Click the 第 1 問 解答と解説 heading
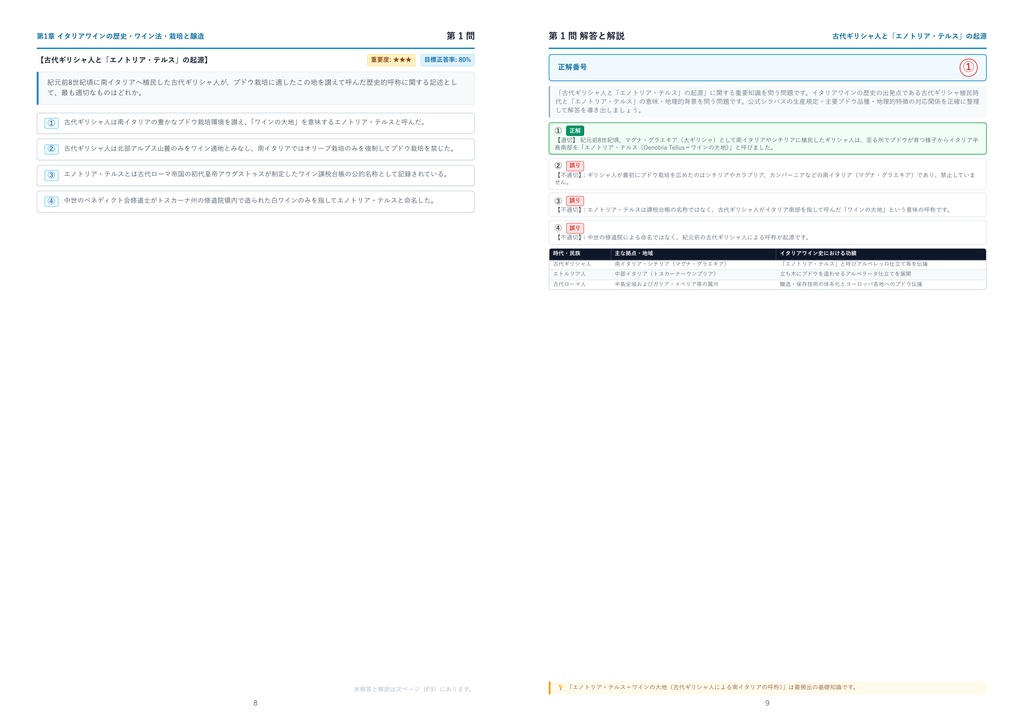This screenshot has height=724, width=1024. pyautogui.click(x=586, y=36)
